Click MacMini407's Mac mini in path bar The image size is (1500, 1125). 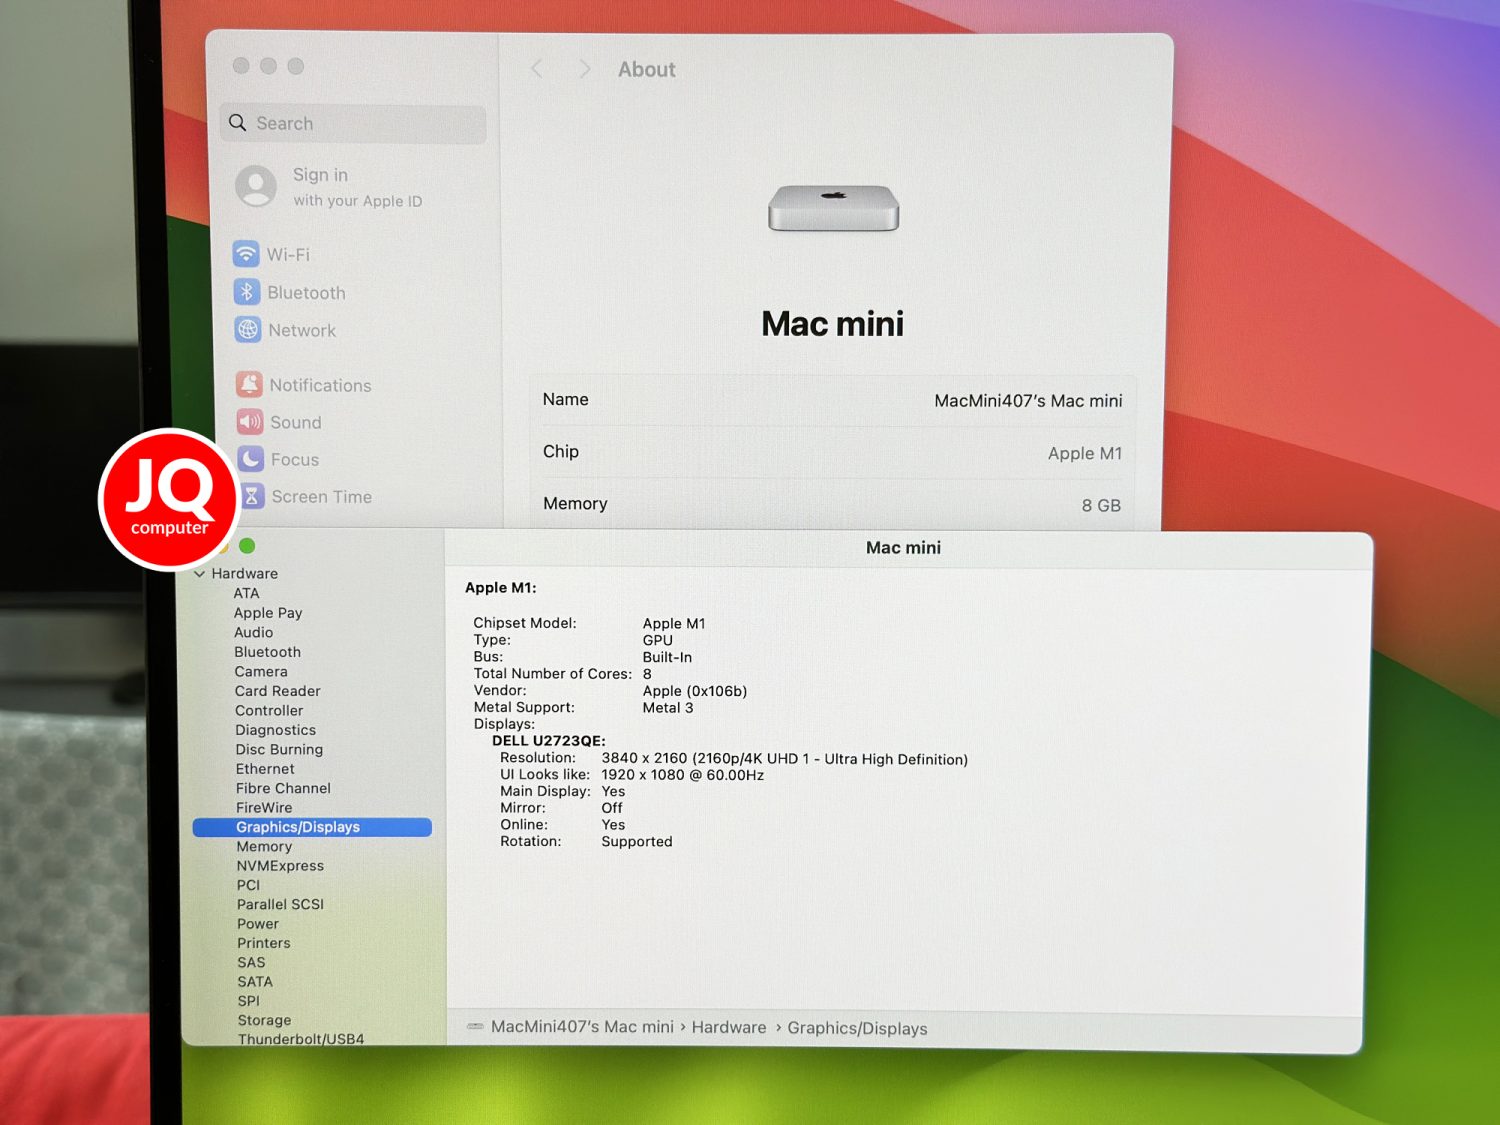582,1027
